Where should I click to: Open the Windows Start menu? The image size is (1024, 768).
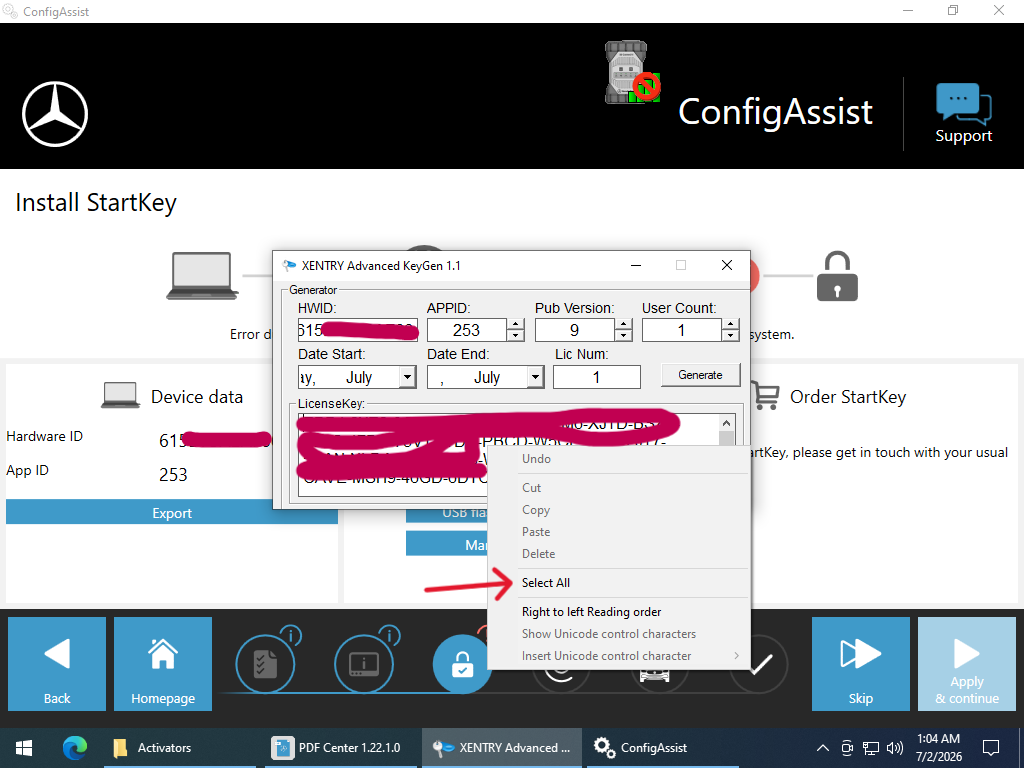coord(24,748)
